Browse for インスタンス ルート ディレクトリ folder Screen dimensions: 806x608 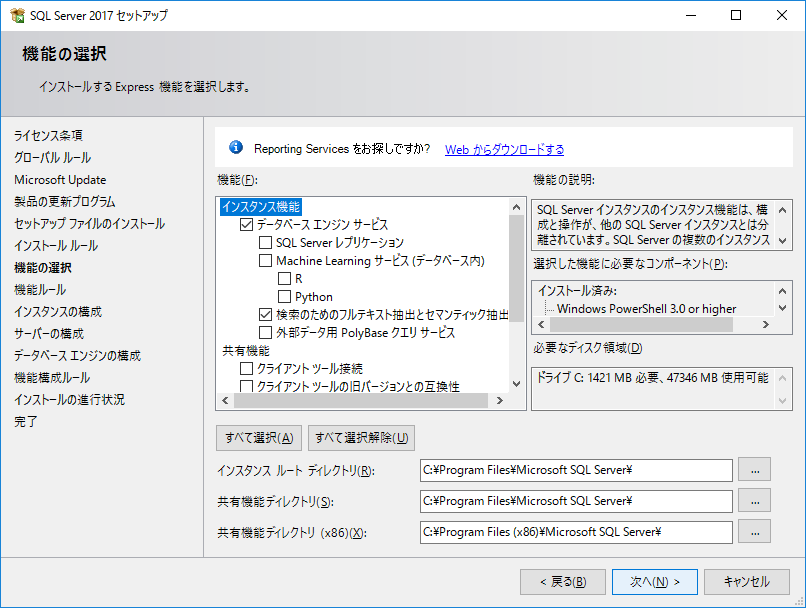(755, 470)
